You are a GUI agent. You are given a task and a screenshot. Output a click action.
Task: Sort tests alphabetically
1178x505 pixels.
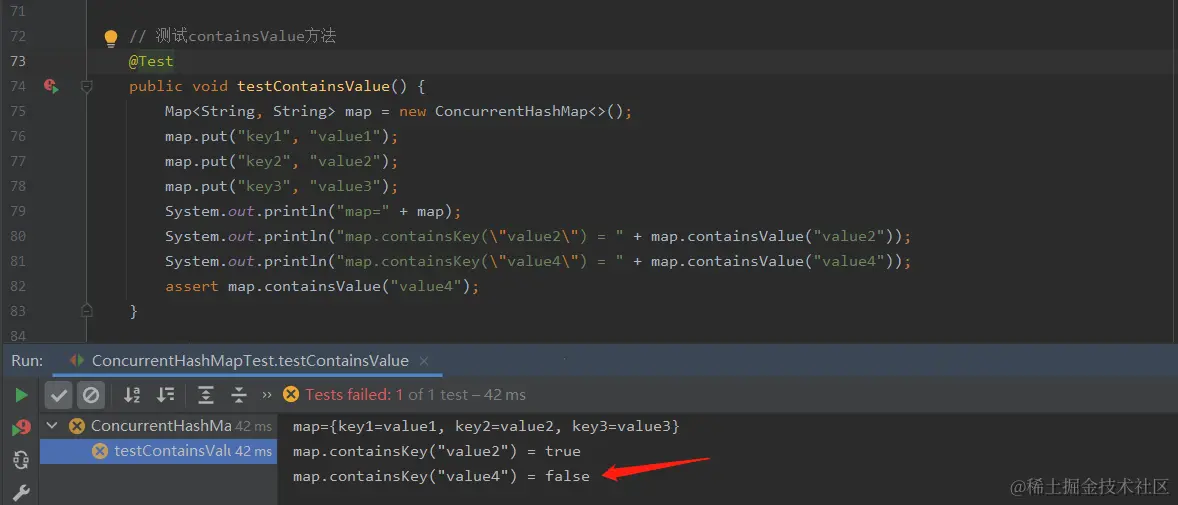132,395
